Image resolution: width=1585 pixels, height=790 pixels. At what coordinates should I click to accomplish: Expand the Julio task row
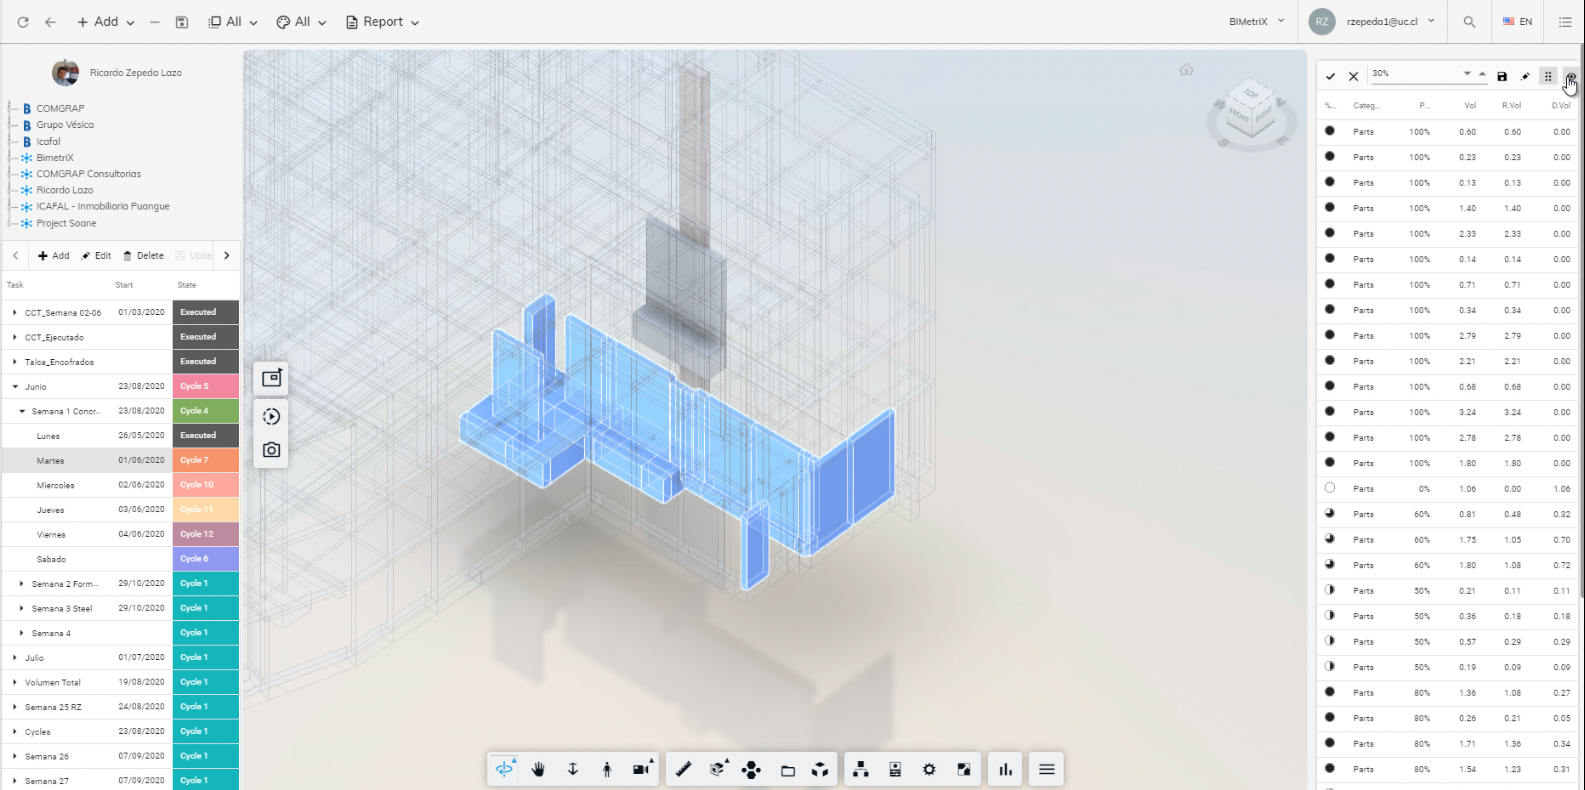[x=15, y=658]
